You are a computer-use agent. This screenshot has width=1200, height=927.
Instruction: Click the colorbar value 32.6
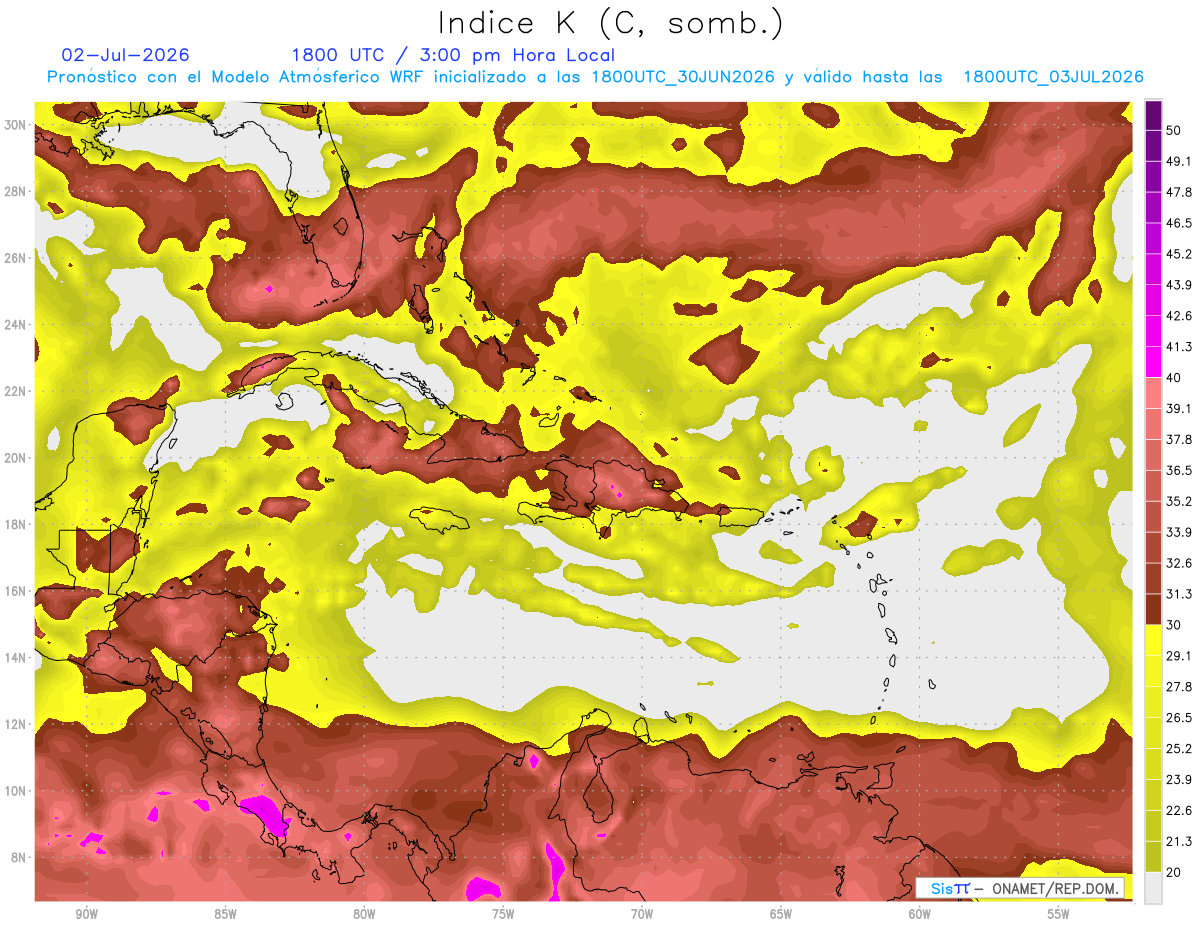click(1179, 563)
